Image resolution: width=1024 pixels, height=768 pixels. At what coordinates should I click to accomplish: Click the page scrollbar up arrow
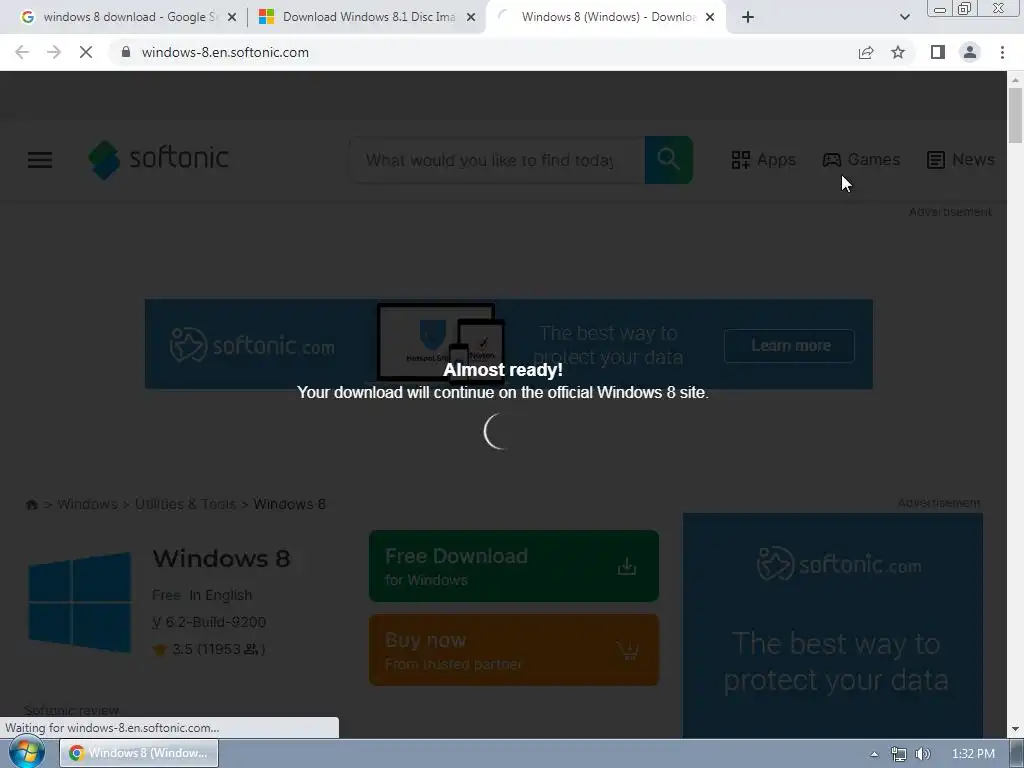[1016, 80]
